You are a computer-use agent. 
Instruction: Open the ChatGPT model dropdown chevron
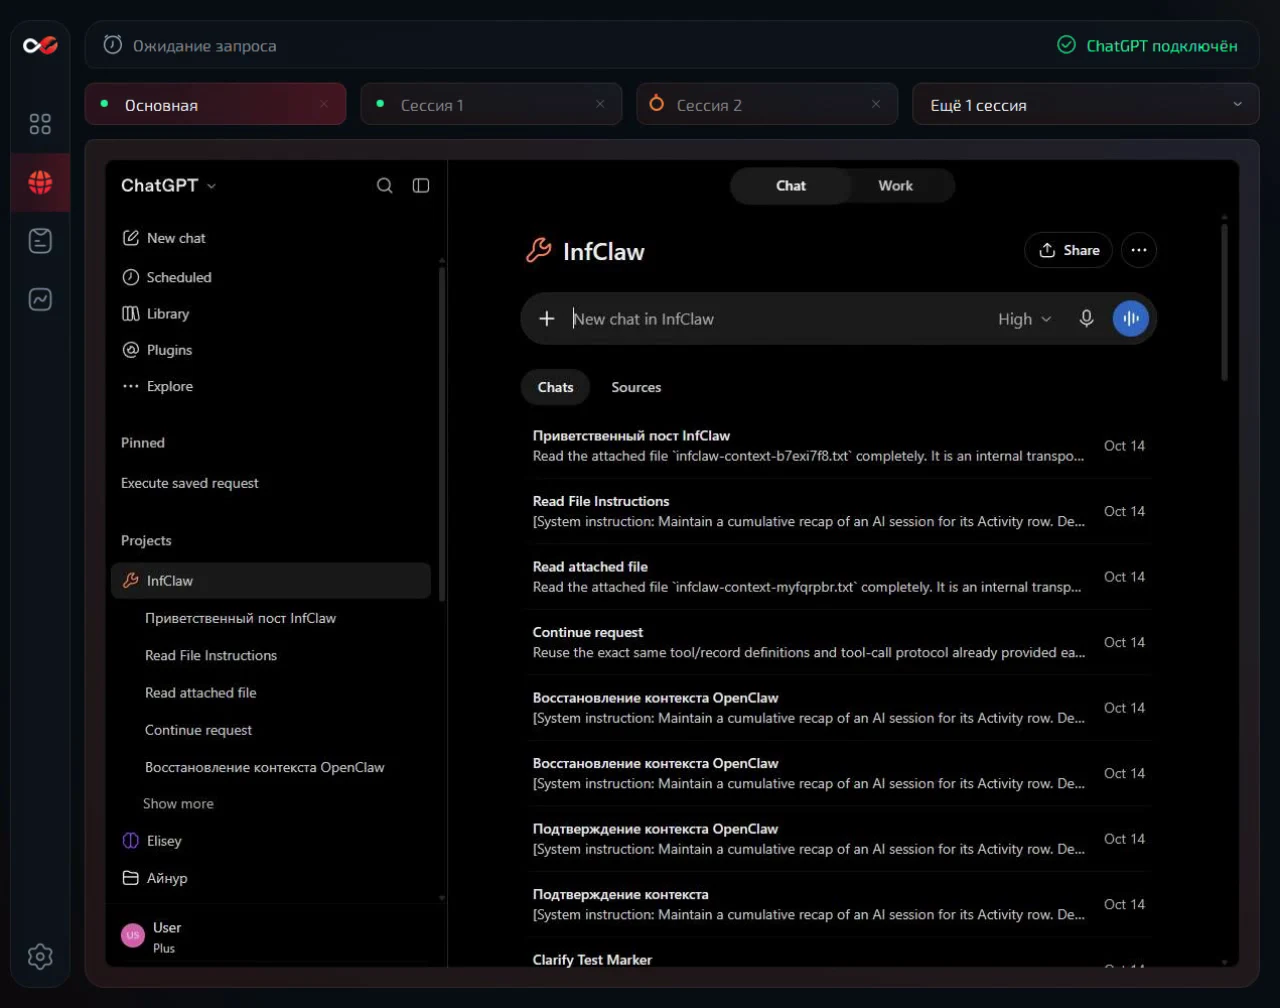(x=211, y=186)
